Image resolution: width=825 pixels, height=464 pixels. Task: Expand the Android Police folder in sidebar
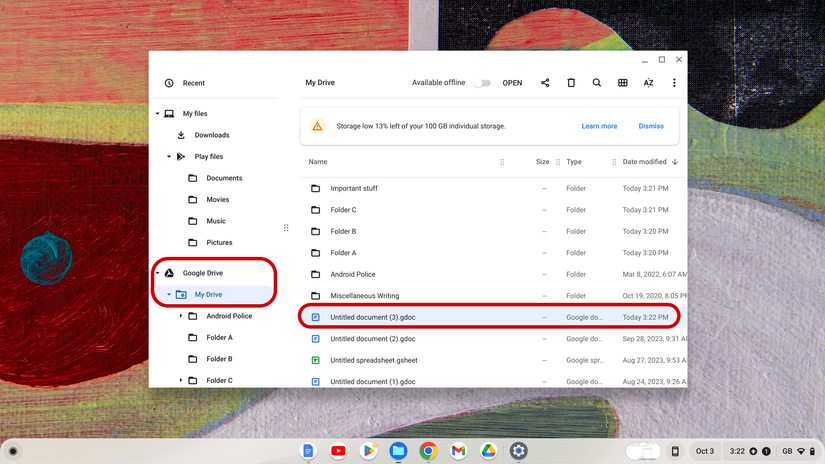point(181,316)
